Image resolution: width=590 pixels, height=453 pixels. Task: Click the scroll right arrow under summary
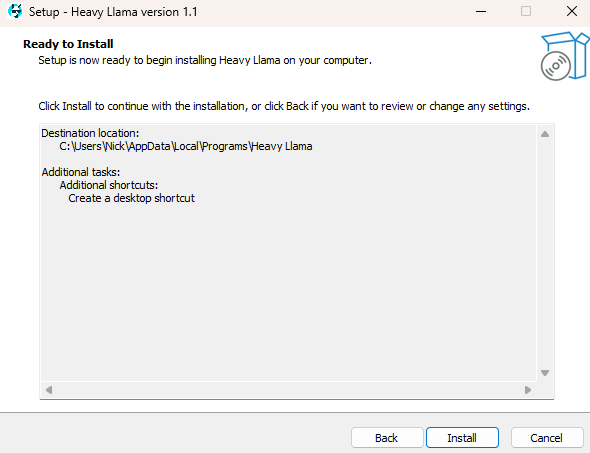click(528, 390)
